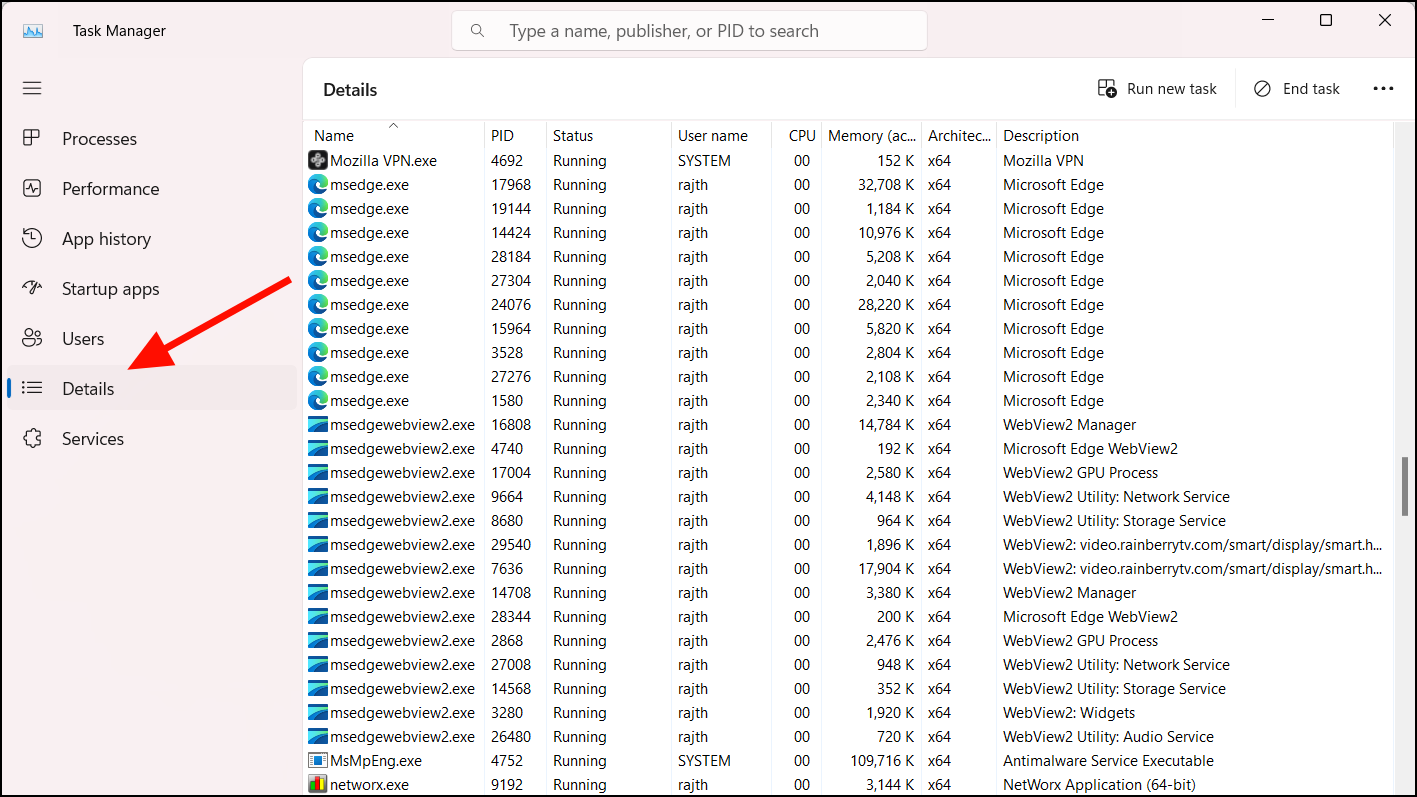
Task: Focus the name, publisher, or PID search field
Action: [x=689, y=31]
